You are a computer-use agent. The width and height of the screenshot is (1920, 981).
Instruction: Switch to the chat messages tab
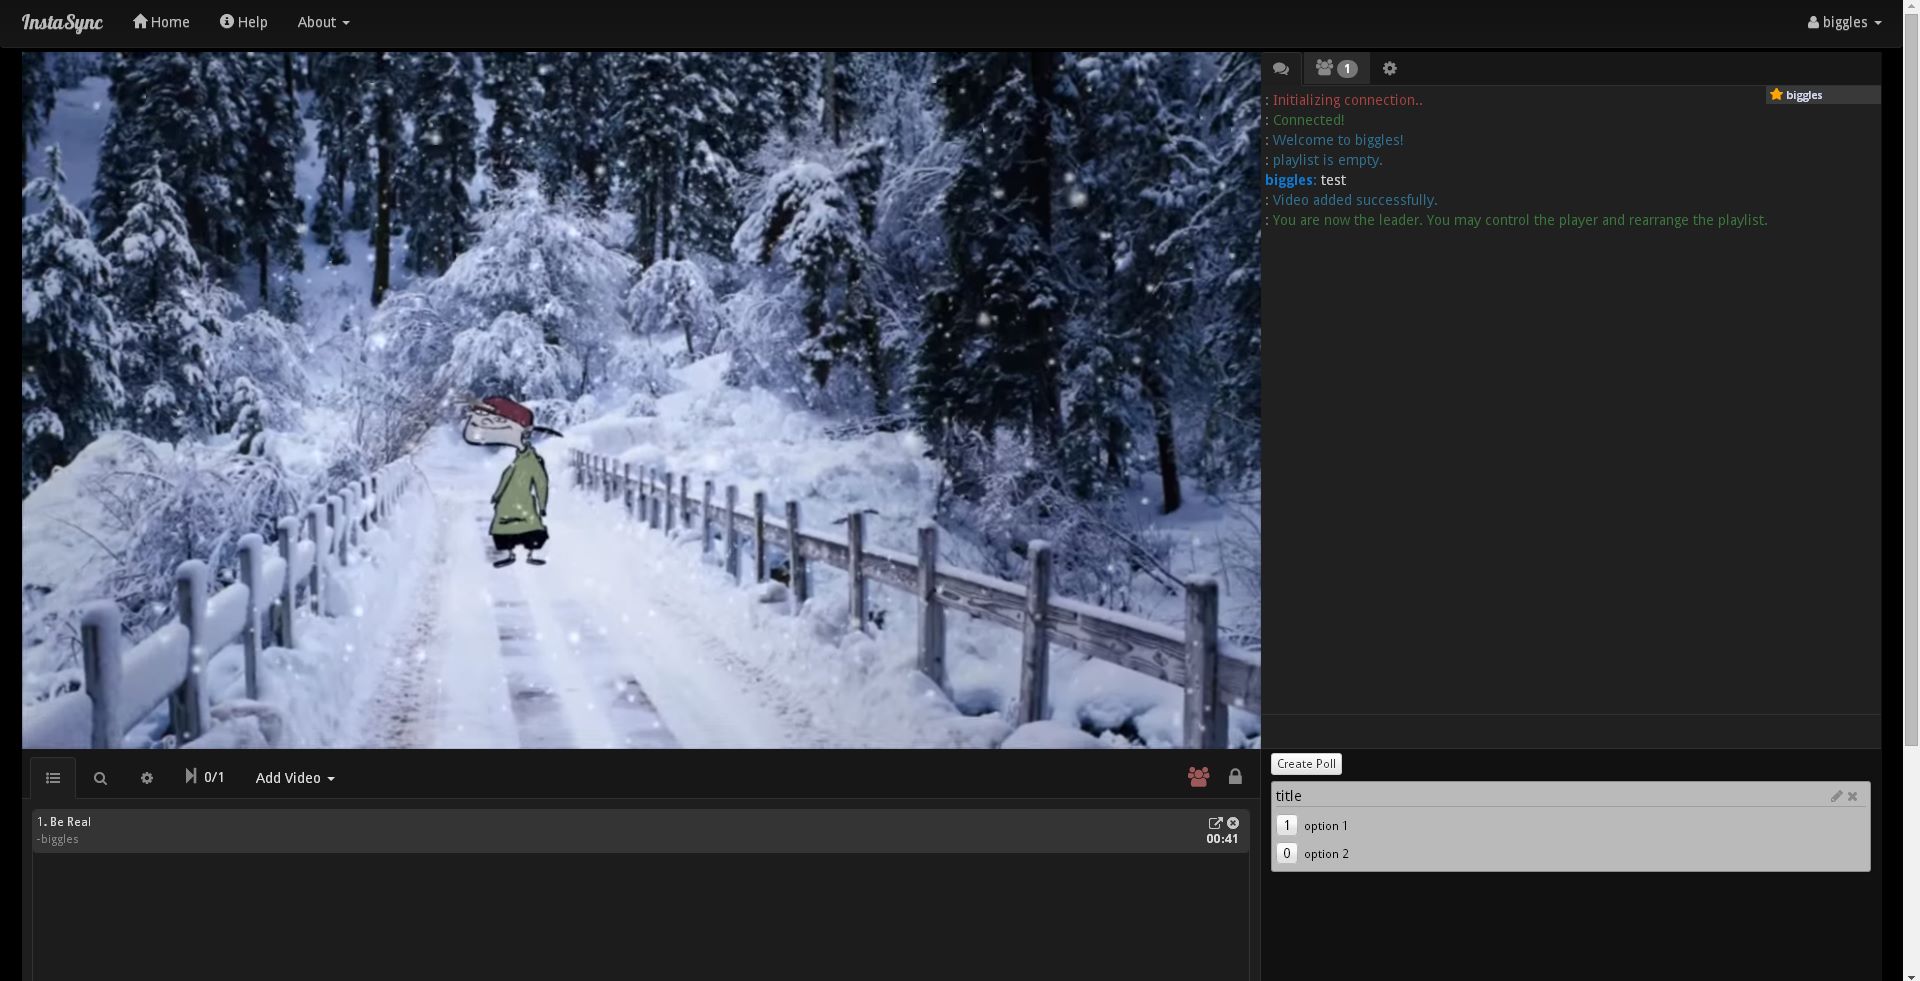pos(1281,69)
